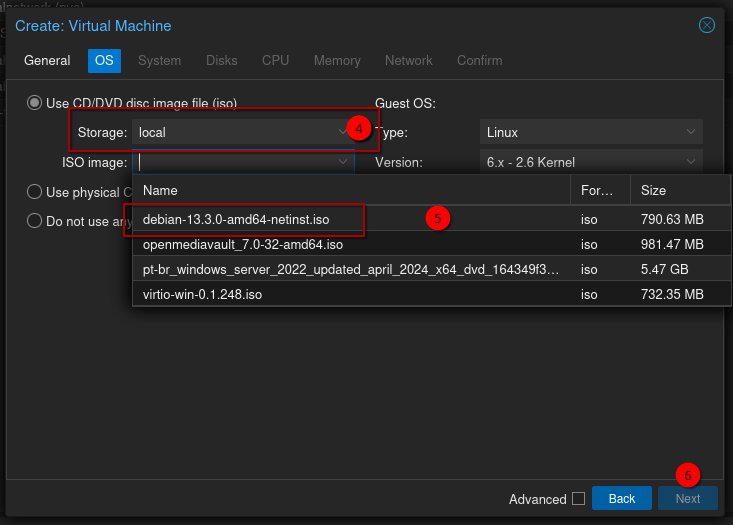This screenshot has width=733, height=525.
Task: Collapse the ISO image dropdown arrow
Action: (343, 162)
